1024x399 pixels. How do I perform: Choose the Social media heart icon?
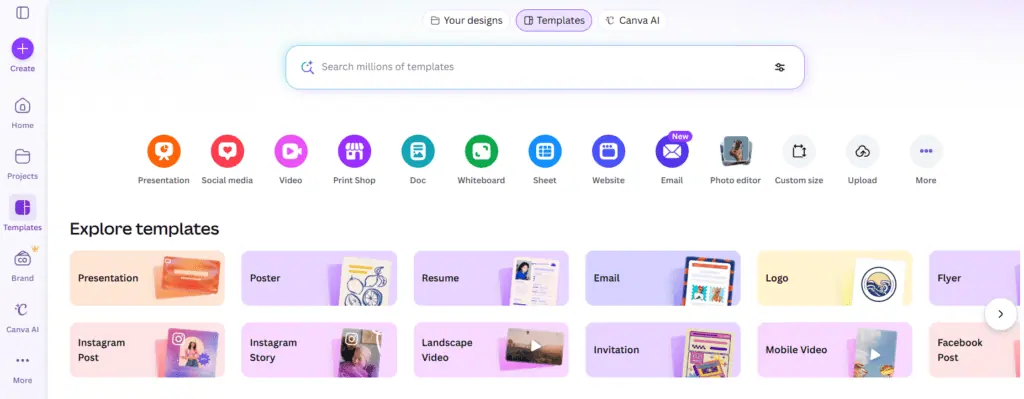(x=227, y=152)
